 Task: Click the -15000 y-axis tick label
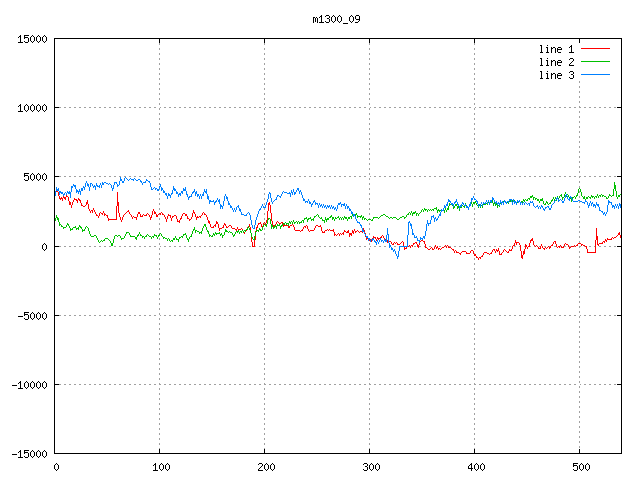(29, 453)
